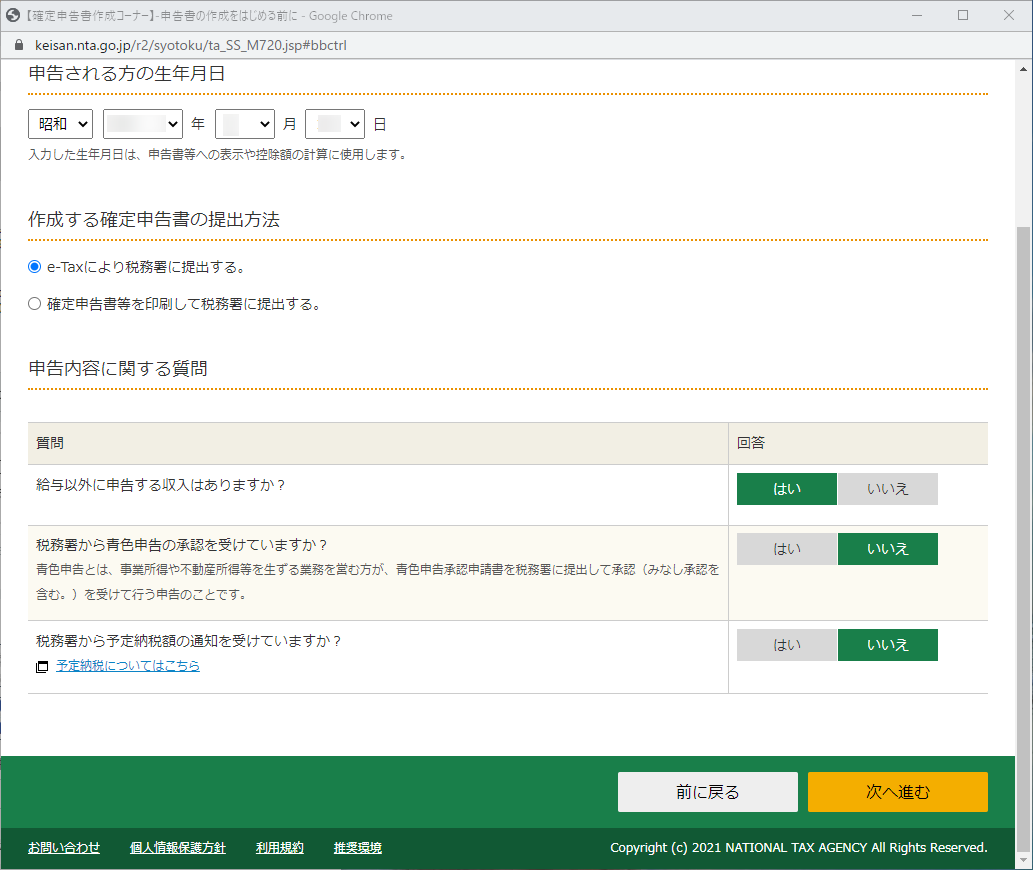
Task: Click the lock icon in address bar
Action: (18, 45)
